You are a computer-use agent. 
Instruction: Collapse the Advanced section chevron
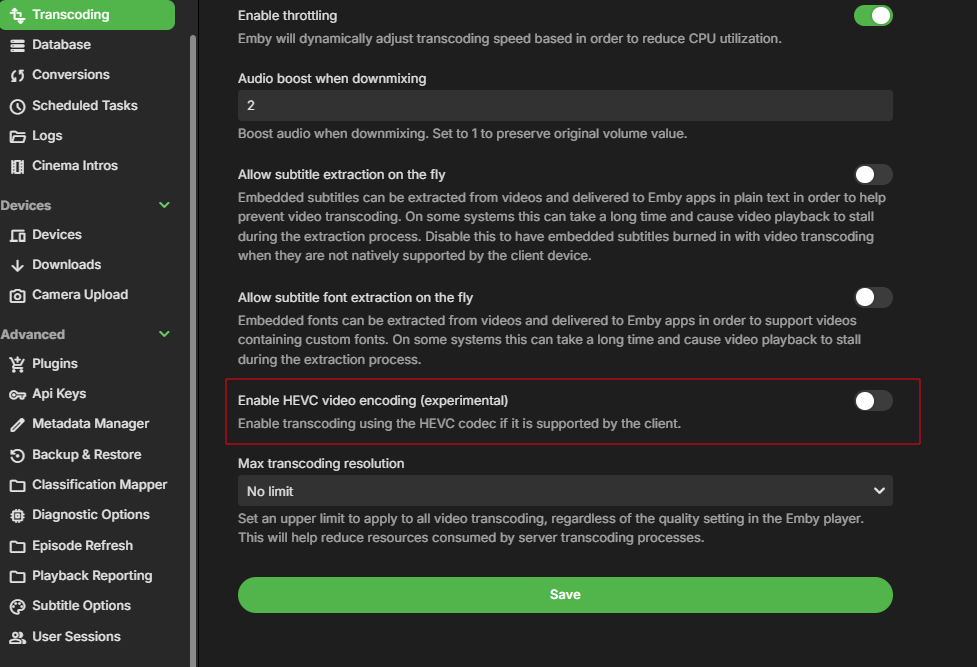point(165,334)
